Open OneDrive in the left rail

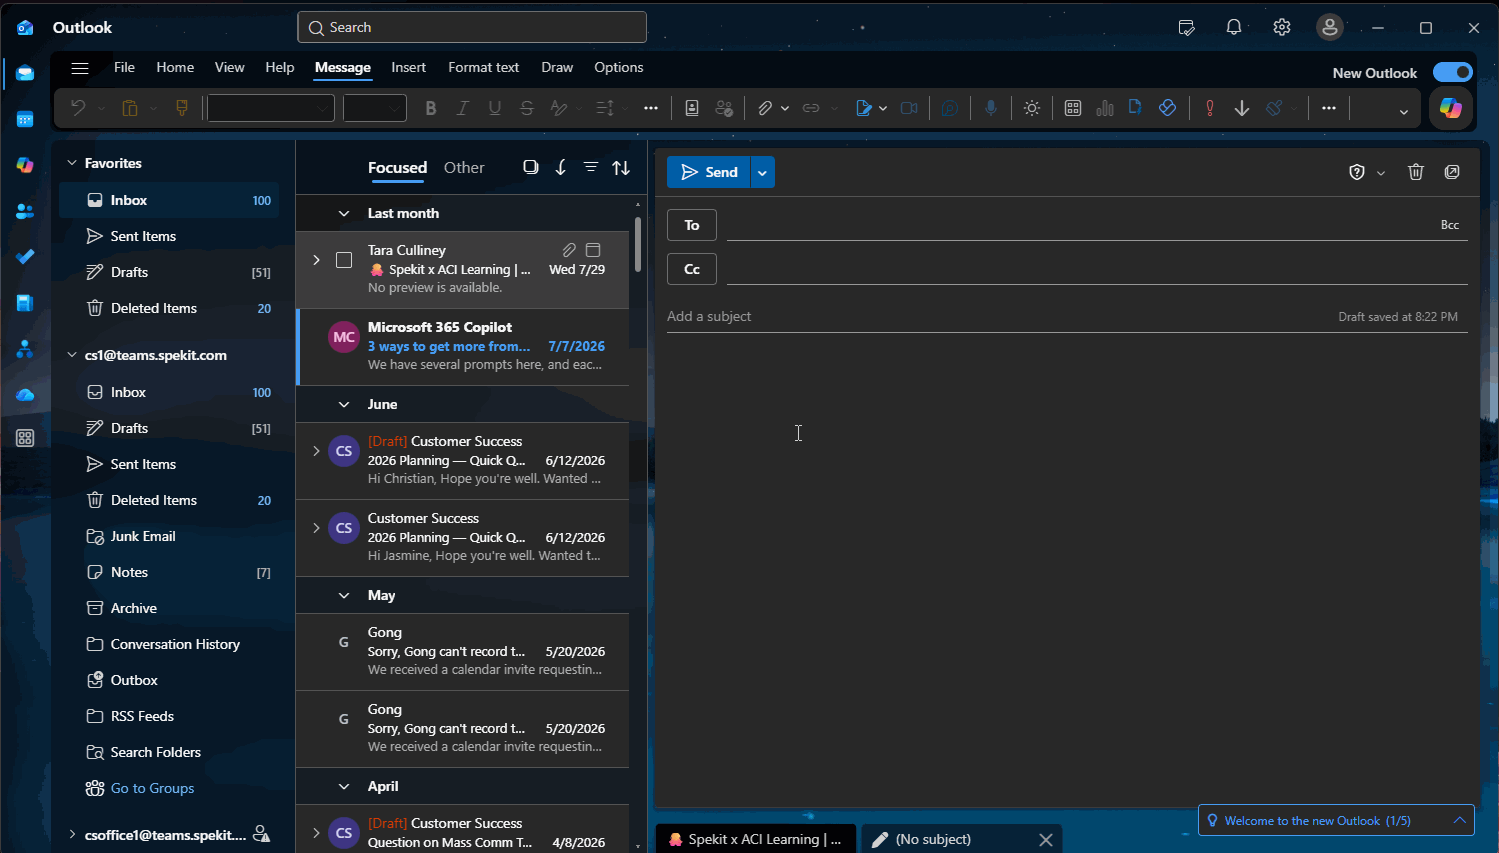point(25,395)
